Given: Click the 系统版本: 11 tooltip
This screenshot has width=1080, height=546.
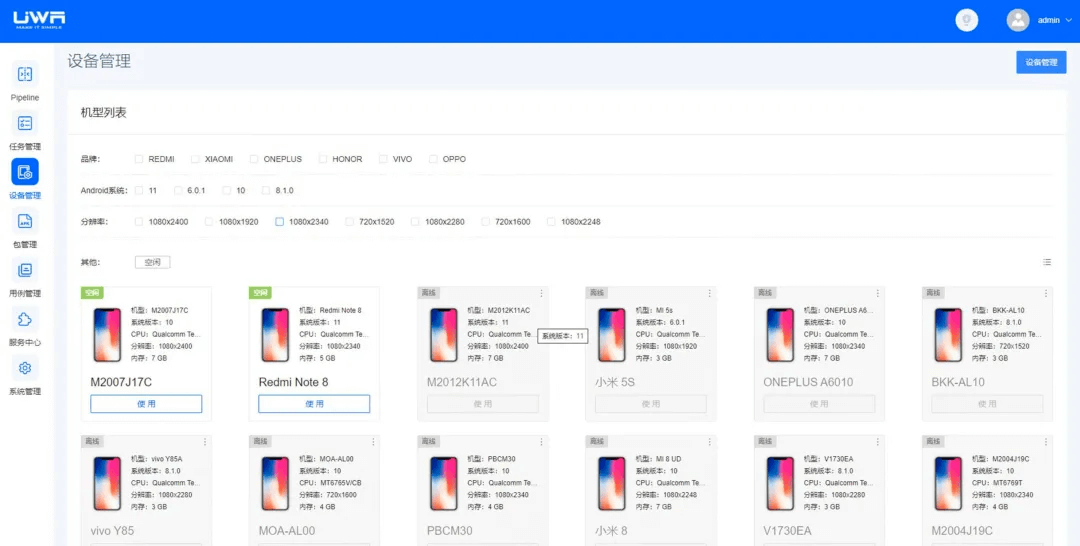Looking at the screenshot, I should (x=563, y=336).
